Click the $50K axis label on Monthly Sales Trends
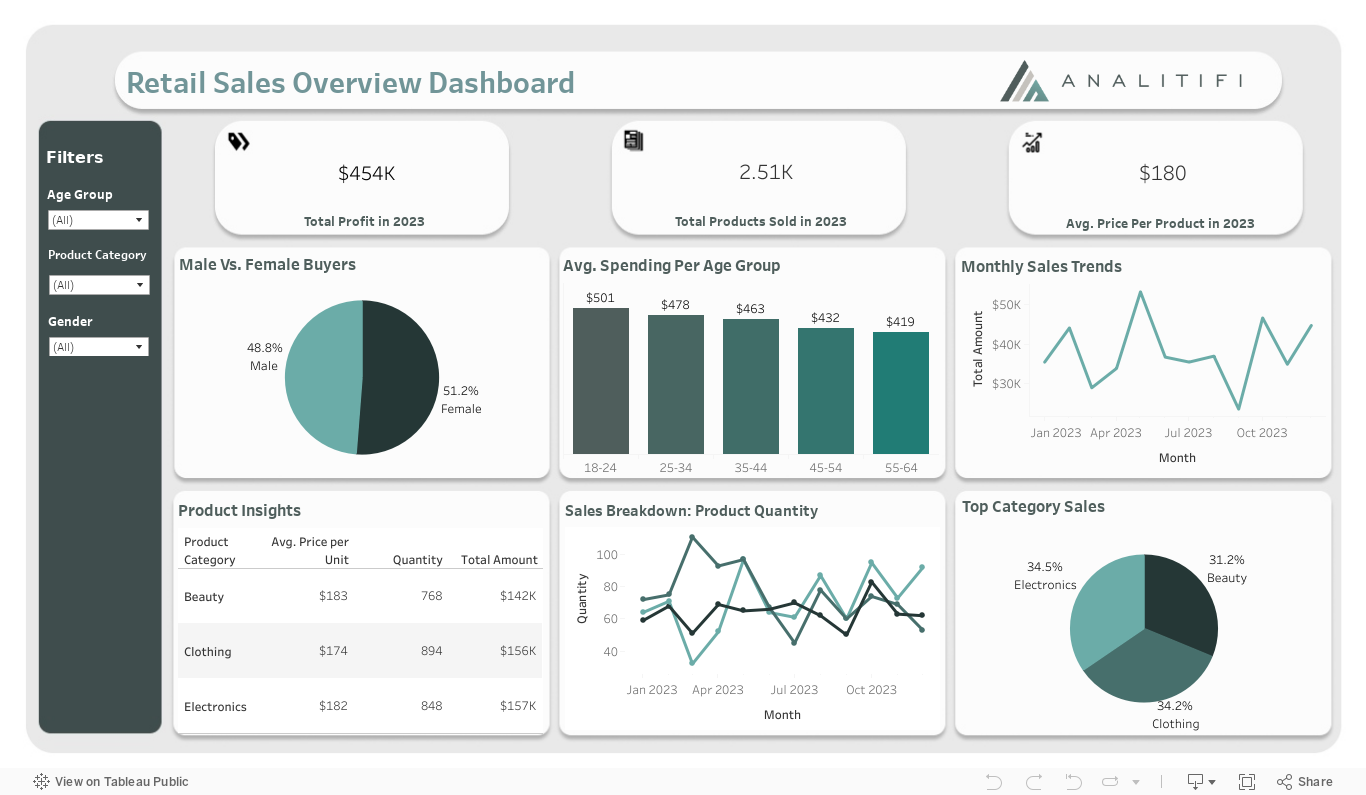Screen dimensions: 1366x795 pyautogui.click(x=1006, y=305)
